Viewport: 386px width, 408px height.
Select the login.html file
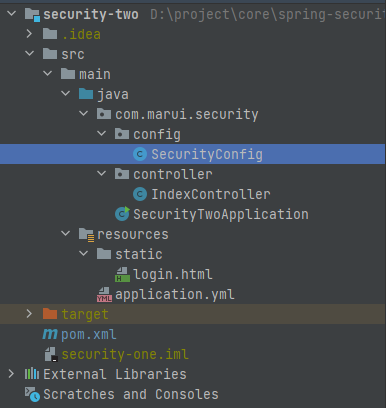[173, 275]
